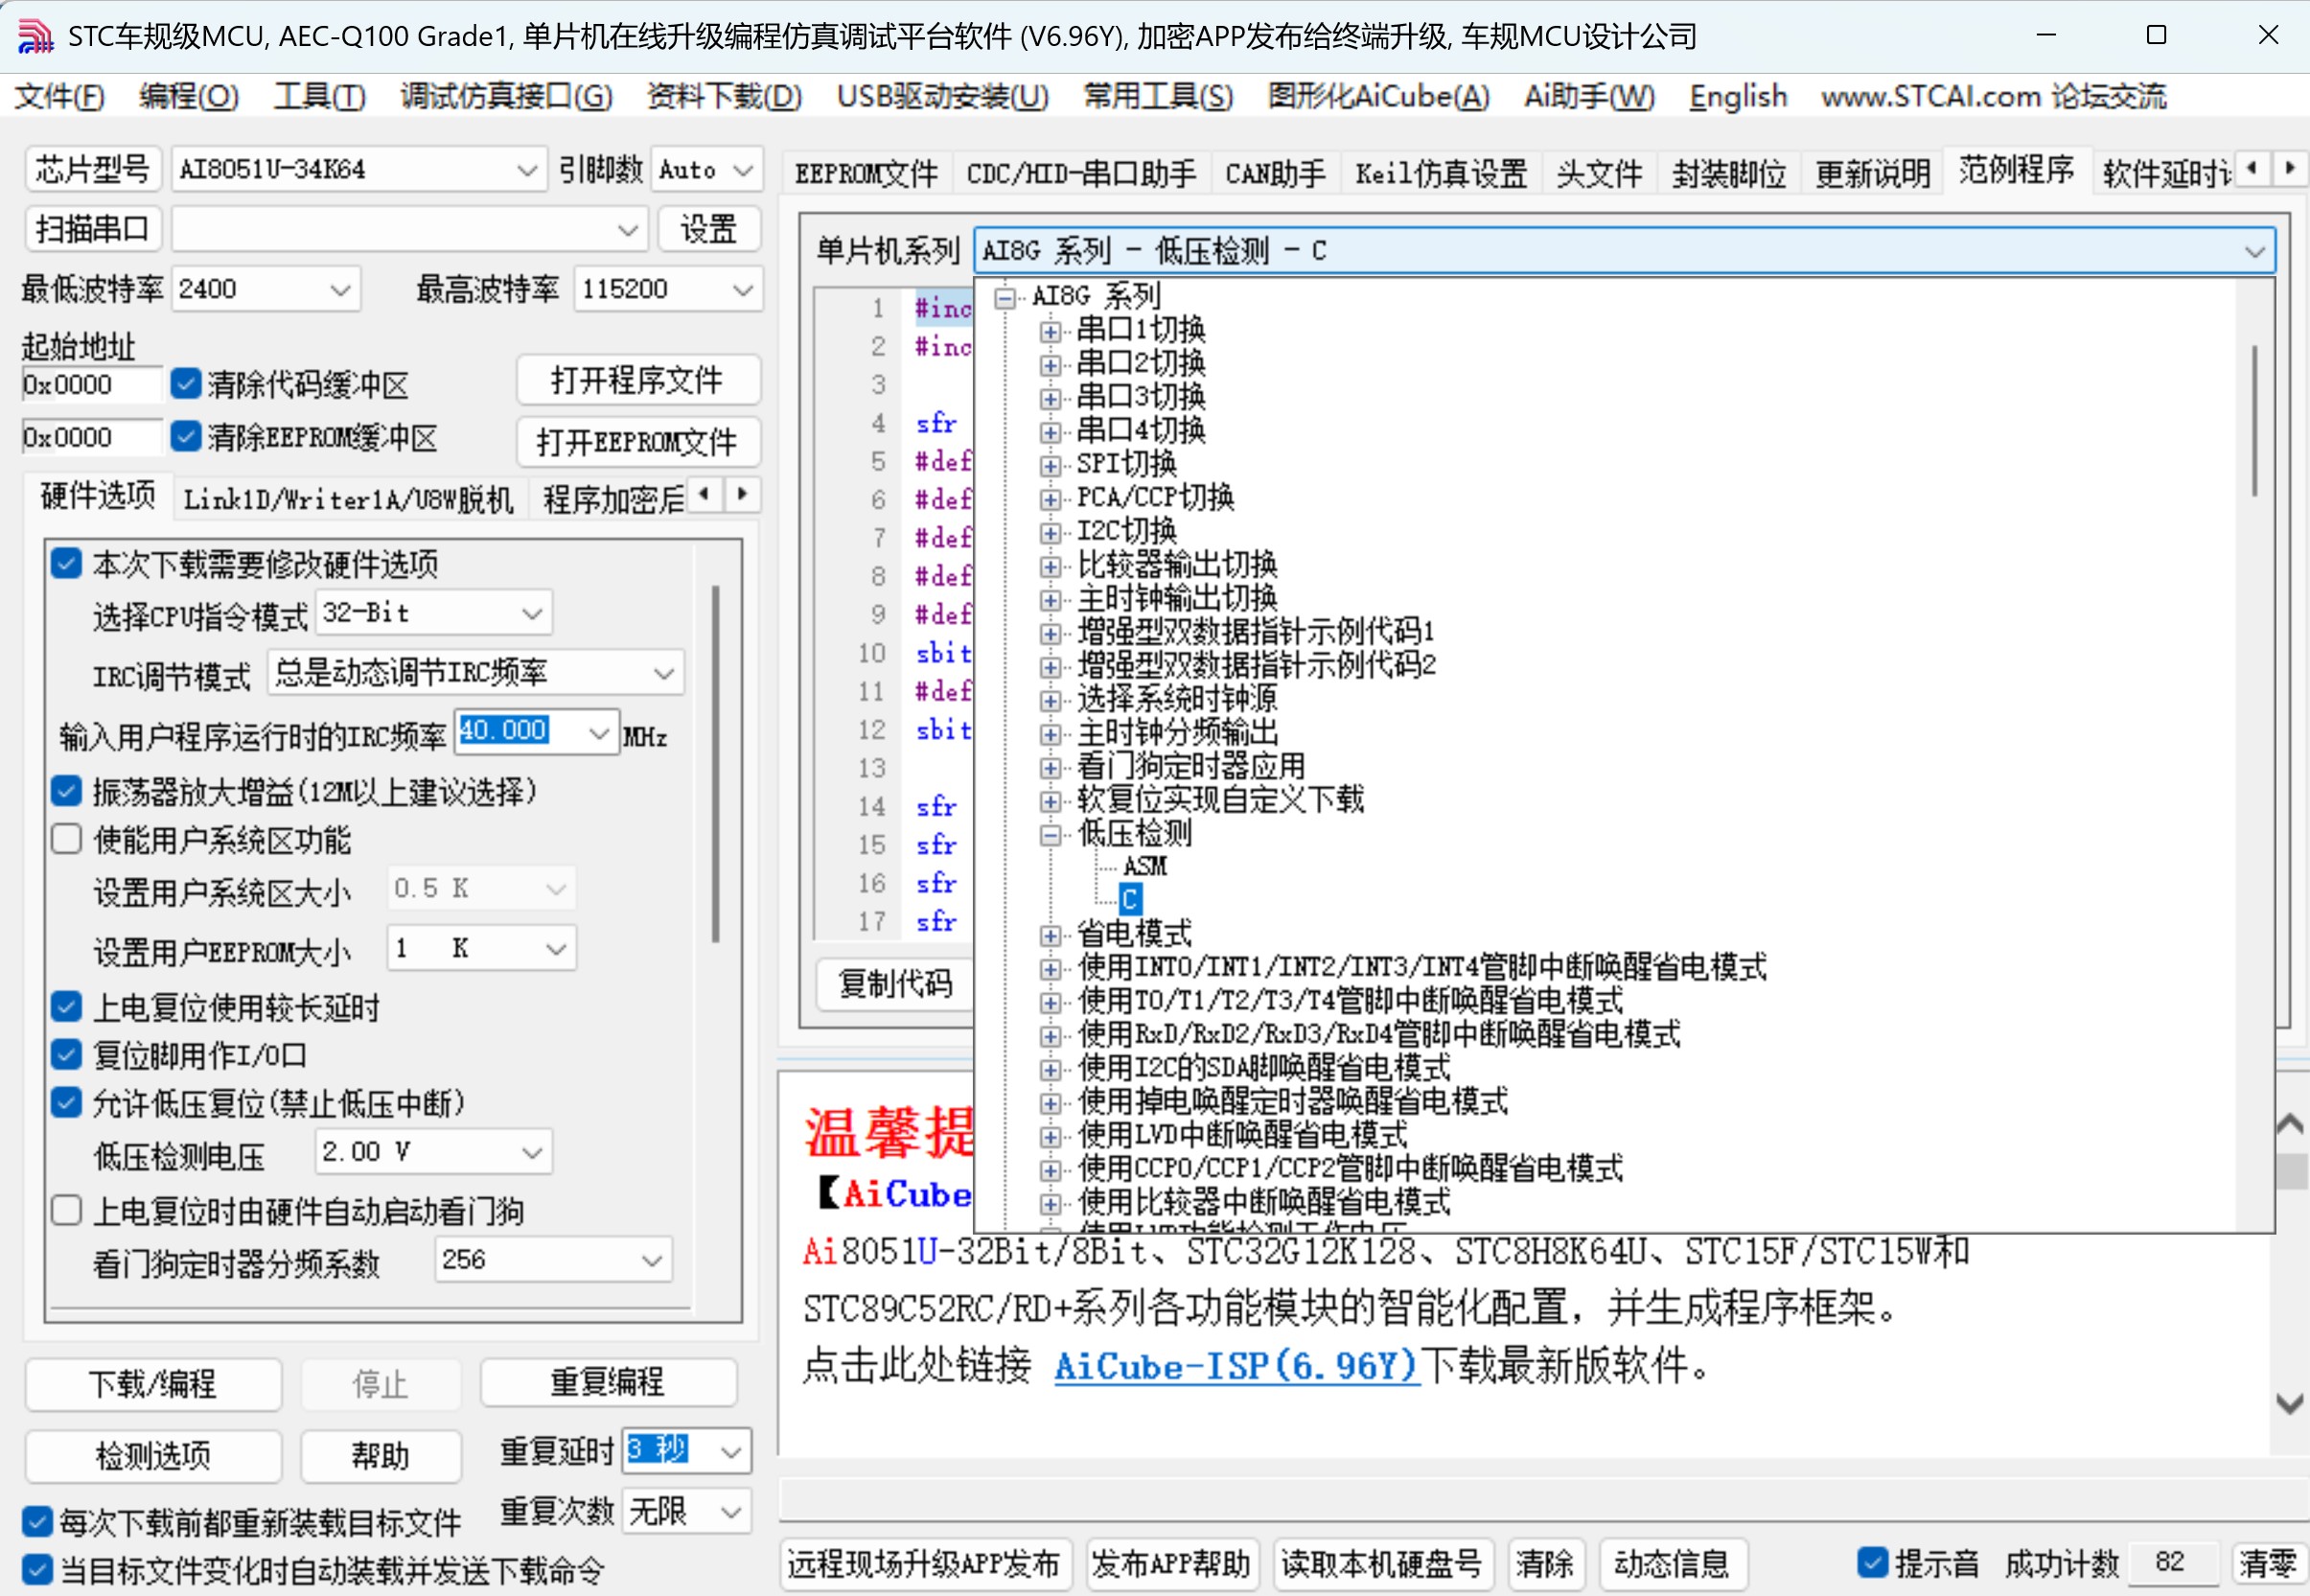Toggle 复位脚用作I/O口 checkbox
The width and height of the screenshot is (2310, 1596).
click(x=66, y=1054)
